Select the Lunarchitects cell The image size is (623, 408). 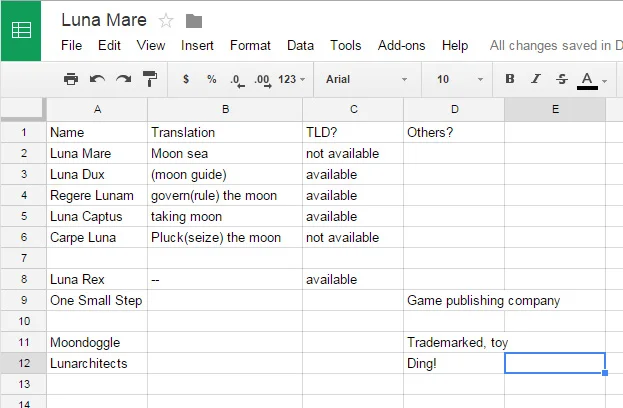coord(97,363)
